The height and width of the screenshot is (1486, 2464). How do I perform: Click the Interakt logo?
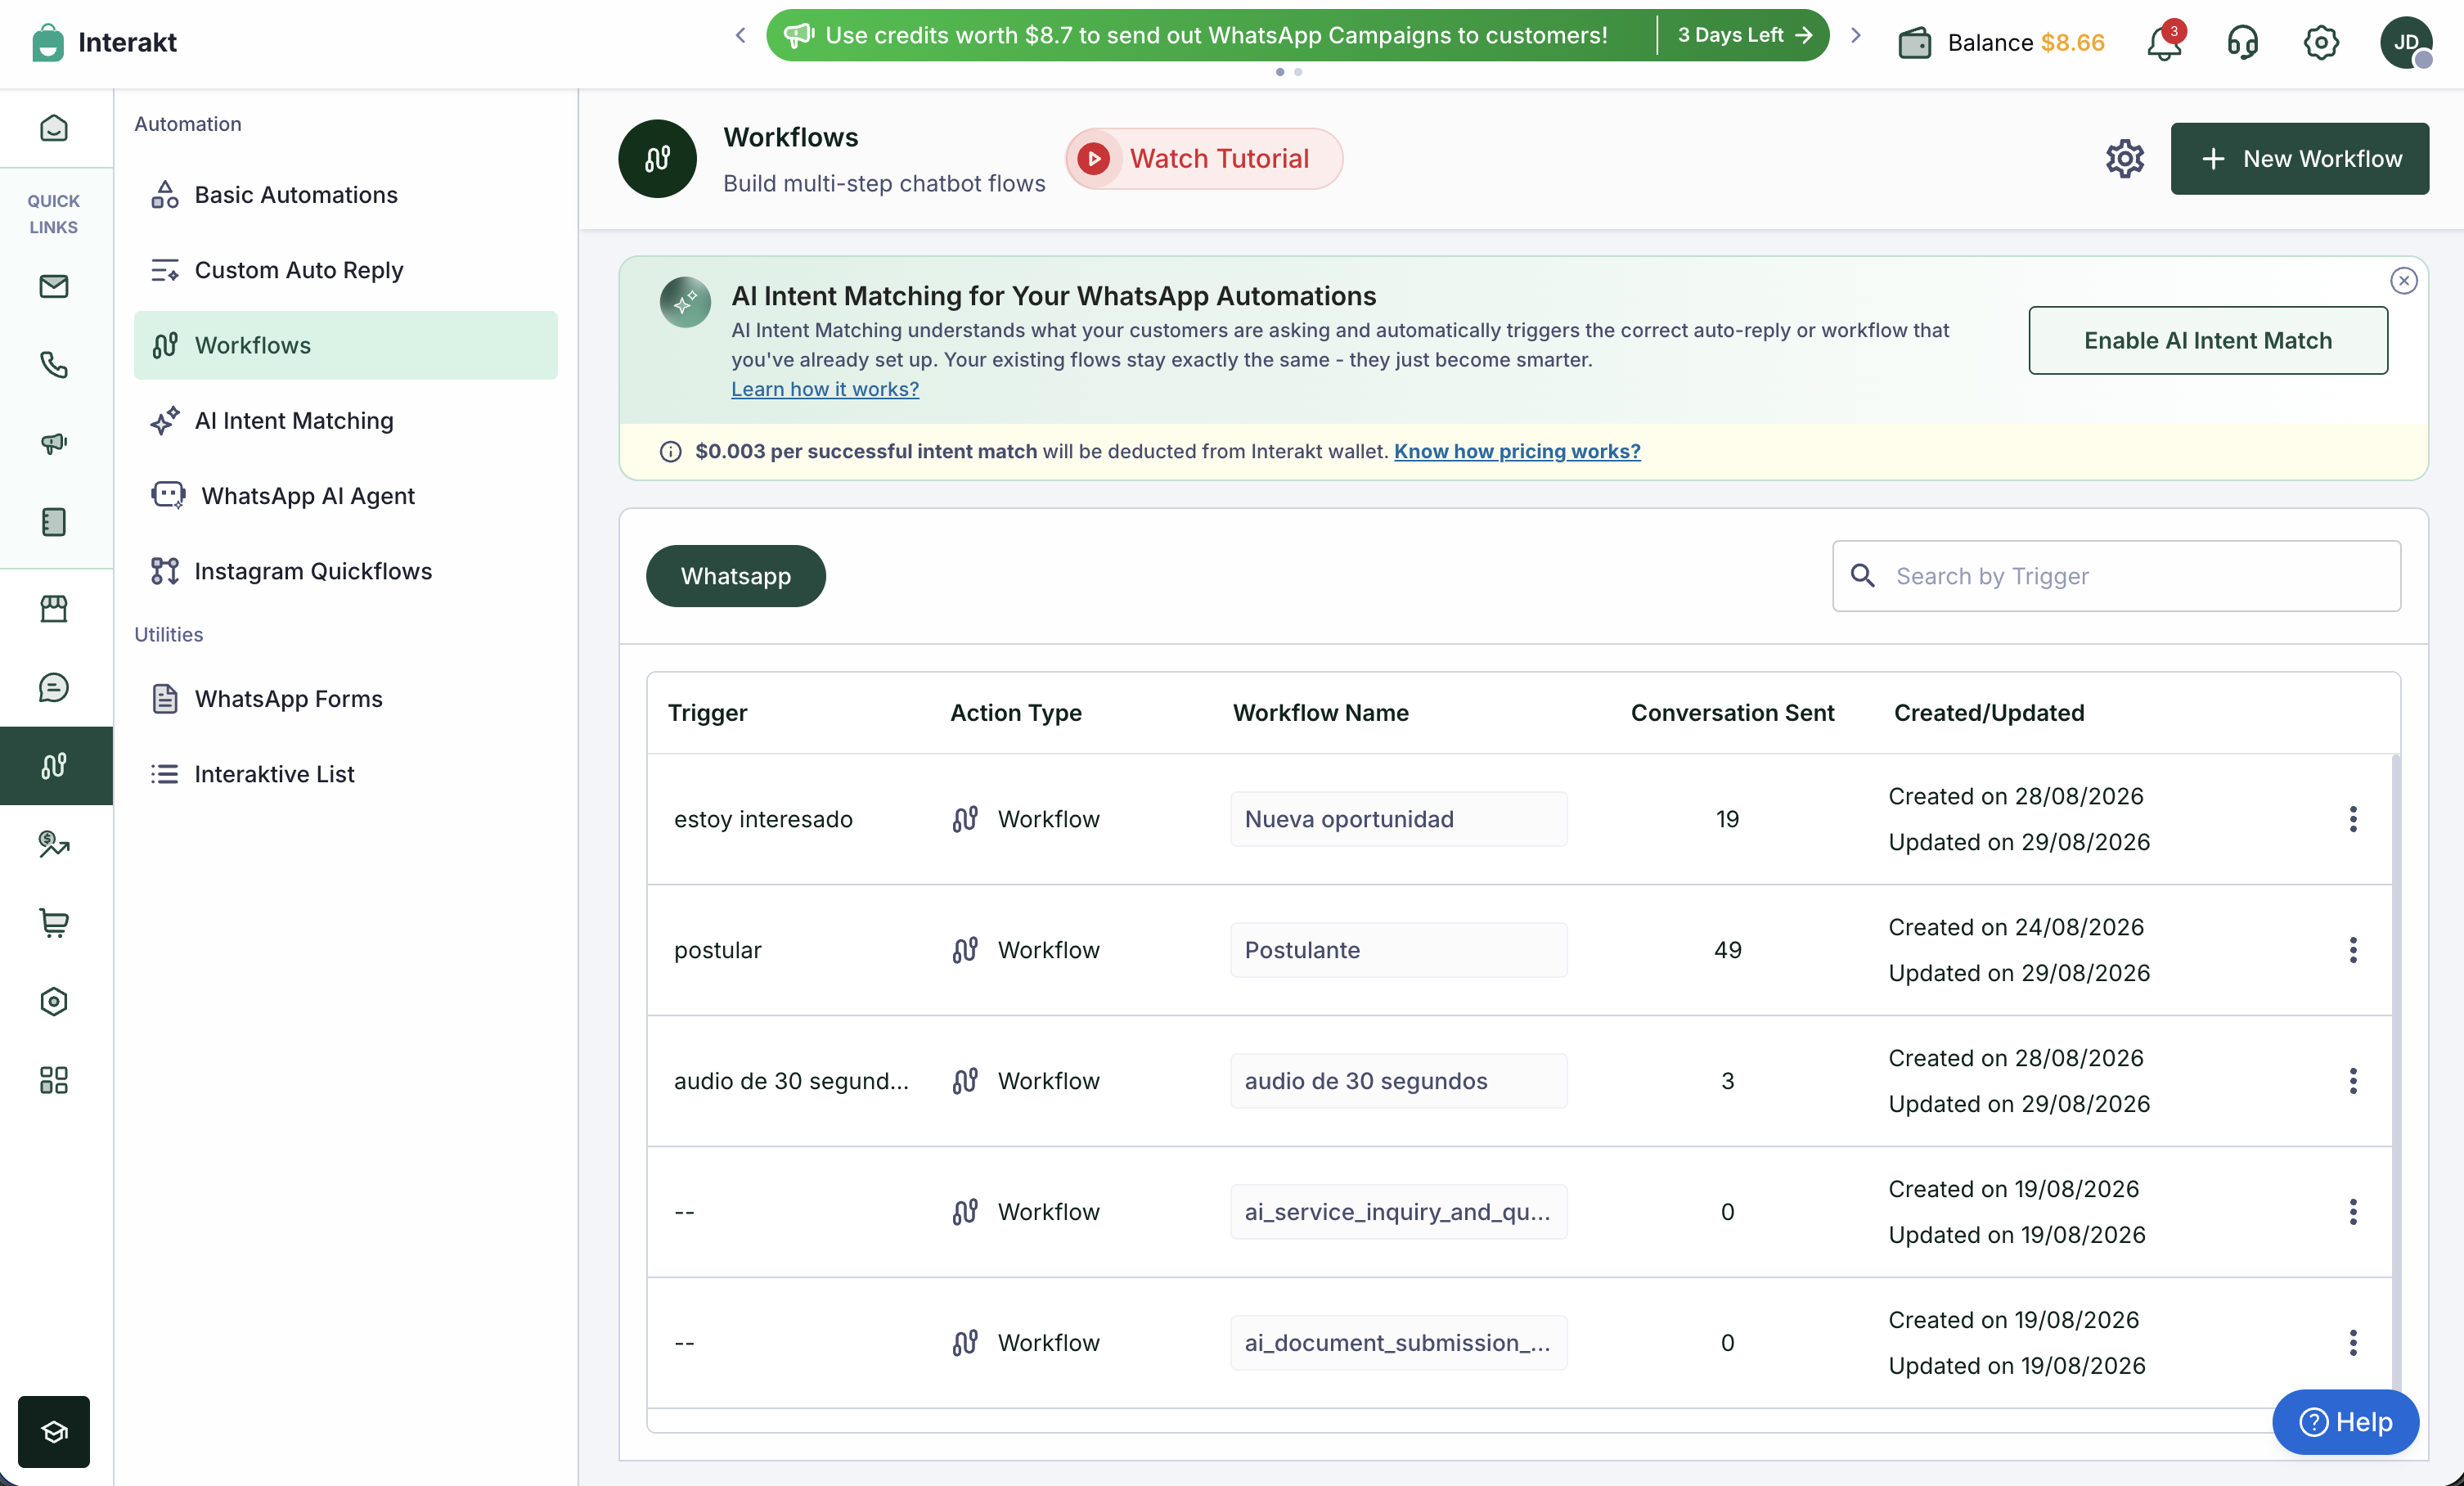pyautogui.click(x=104, y=42)
